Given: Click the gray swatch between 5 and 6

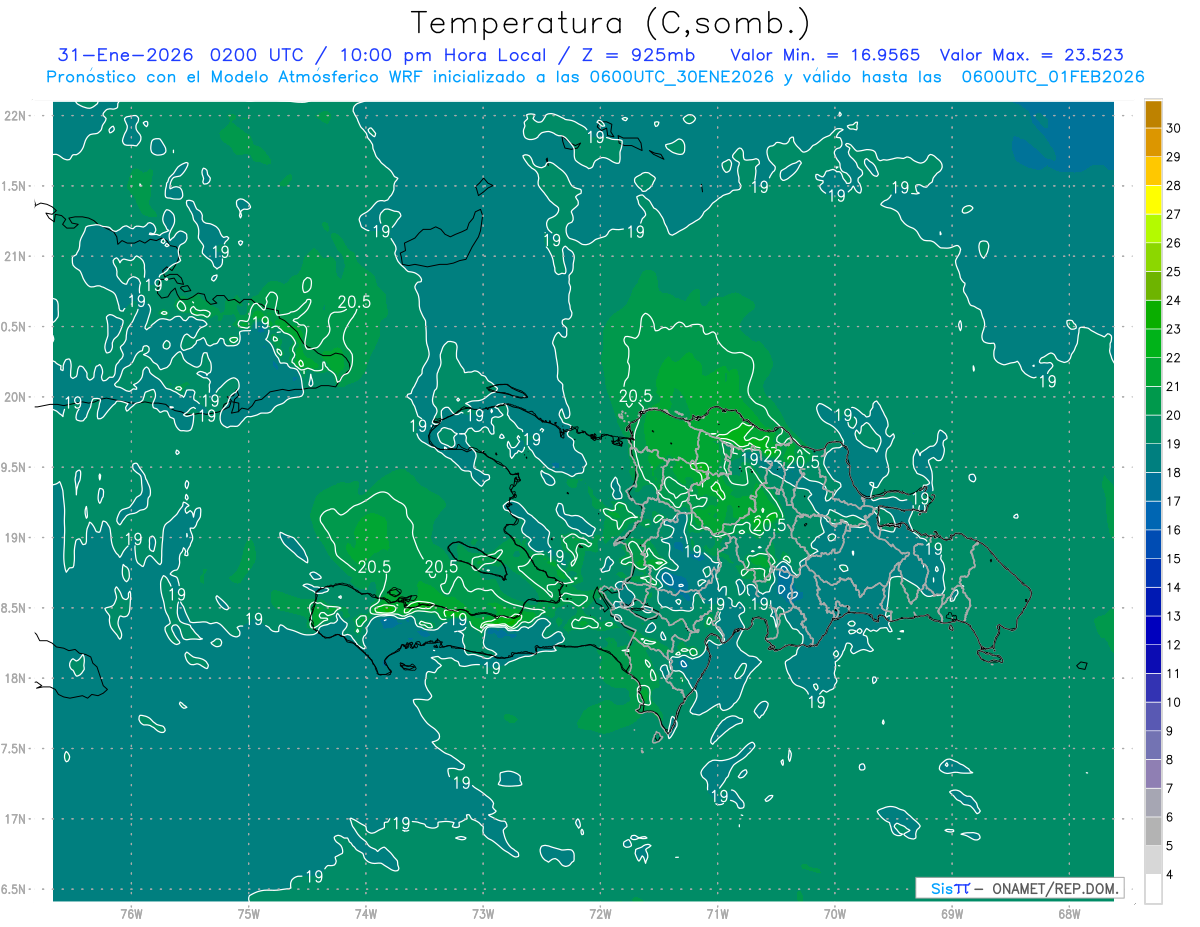Looking at the screenshot, I should pyautogui.click(x=1153, y=831).
